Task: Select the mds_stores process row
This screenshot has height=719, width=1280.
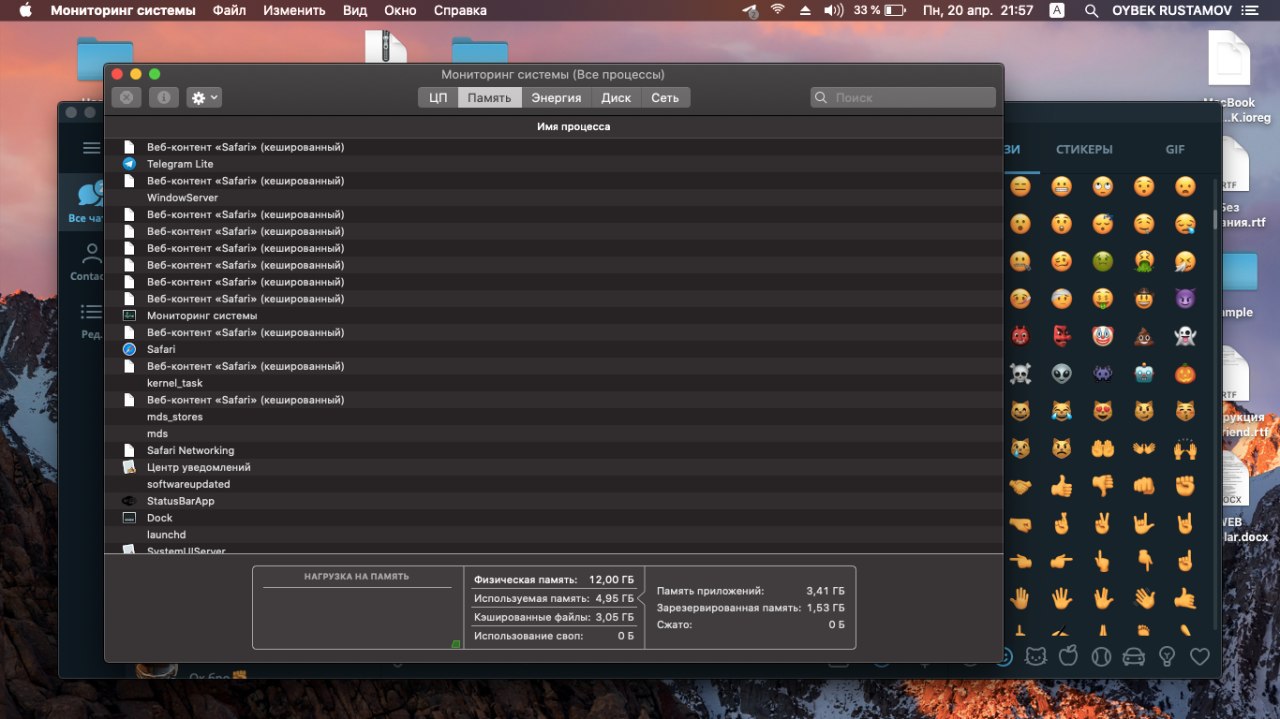Action: [x=554, y=417]
